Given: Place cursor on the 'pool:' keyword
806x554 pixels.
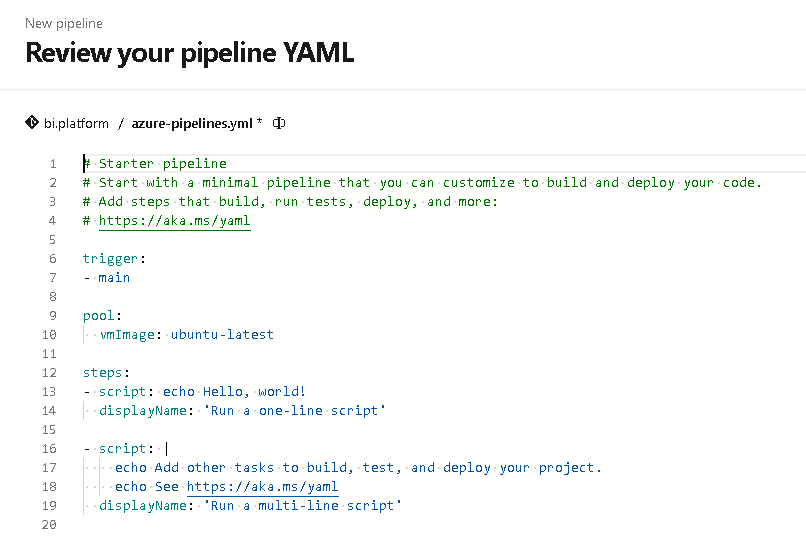Looking at the screenshot, I should [x=99, y=316].
